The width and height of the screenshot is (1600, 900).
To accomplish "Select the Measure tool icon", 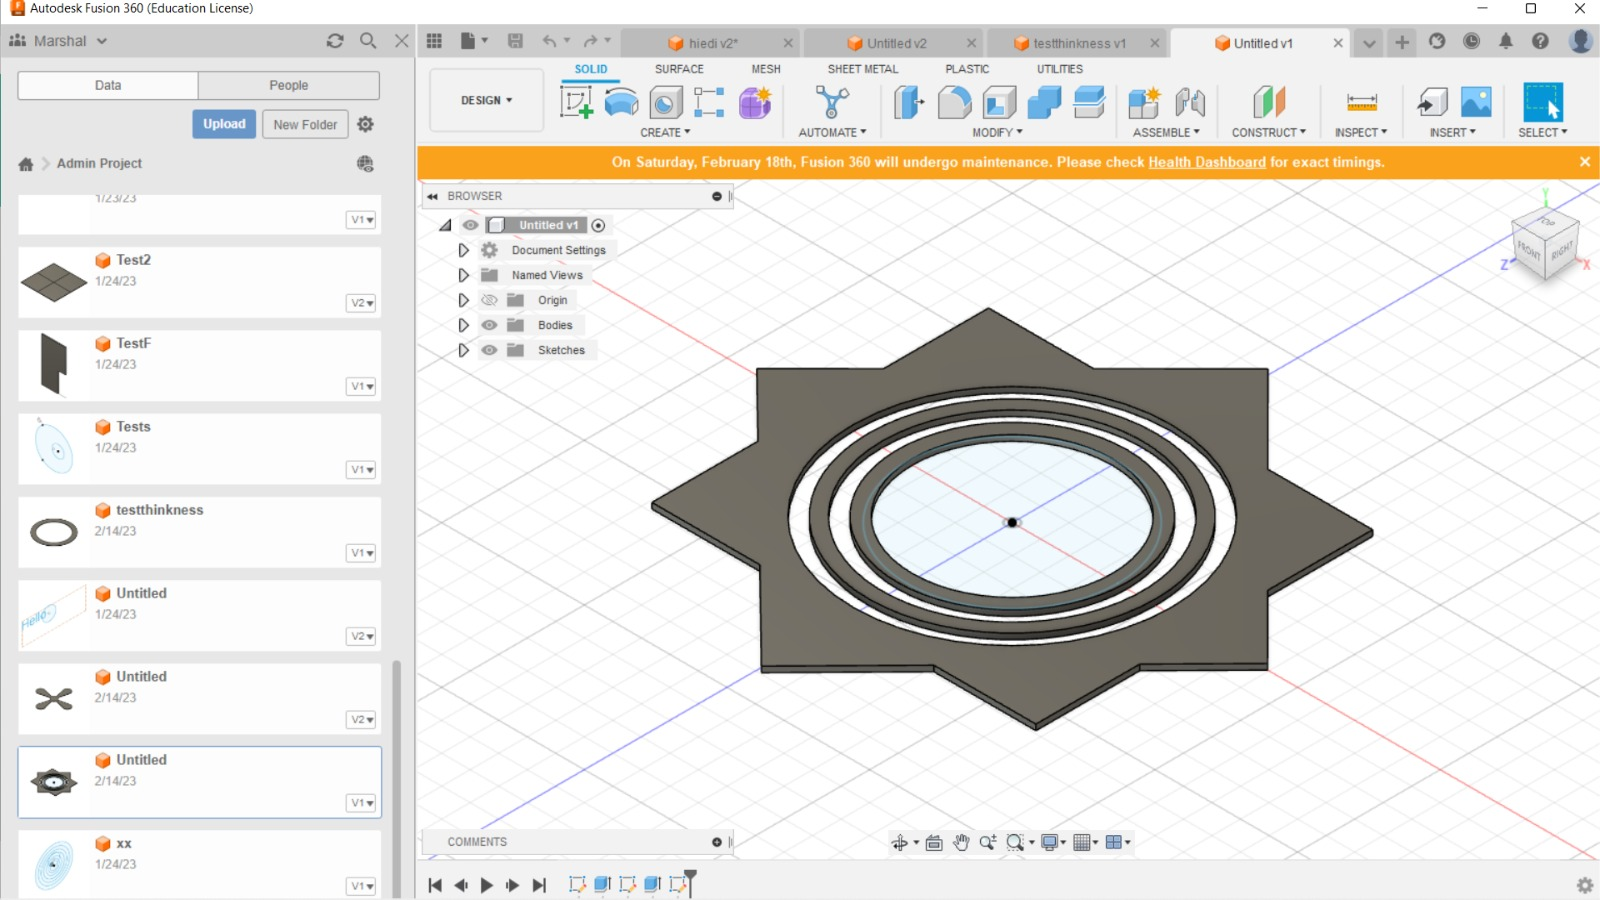I will point(1362,102).
